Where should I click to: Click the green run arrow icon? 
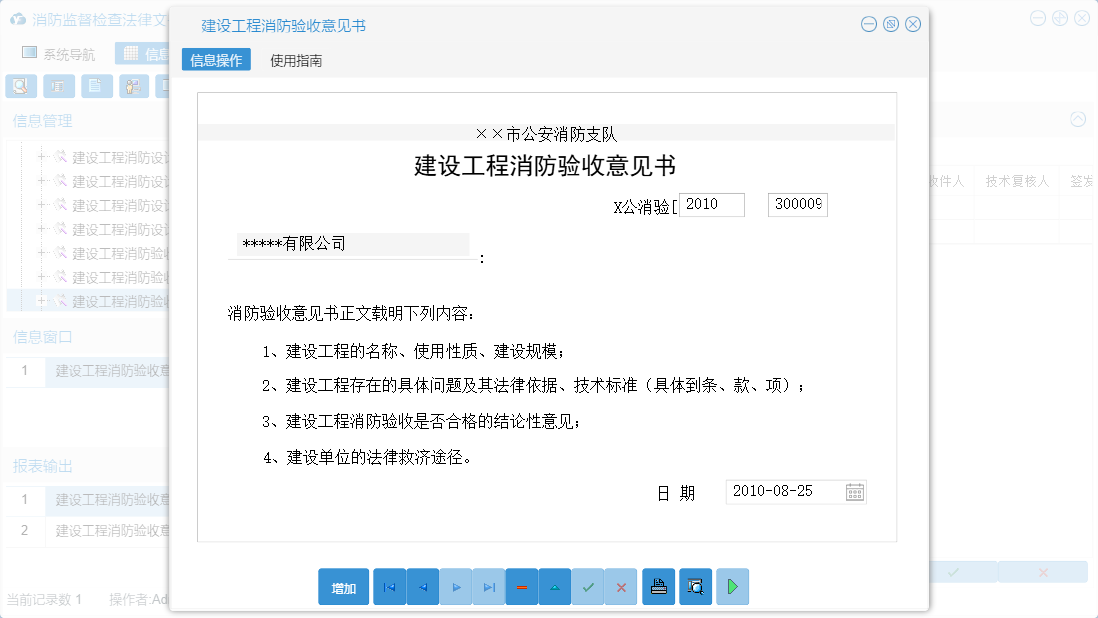732,587
